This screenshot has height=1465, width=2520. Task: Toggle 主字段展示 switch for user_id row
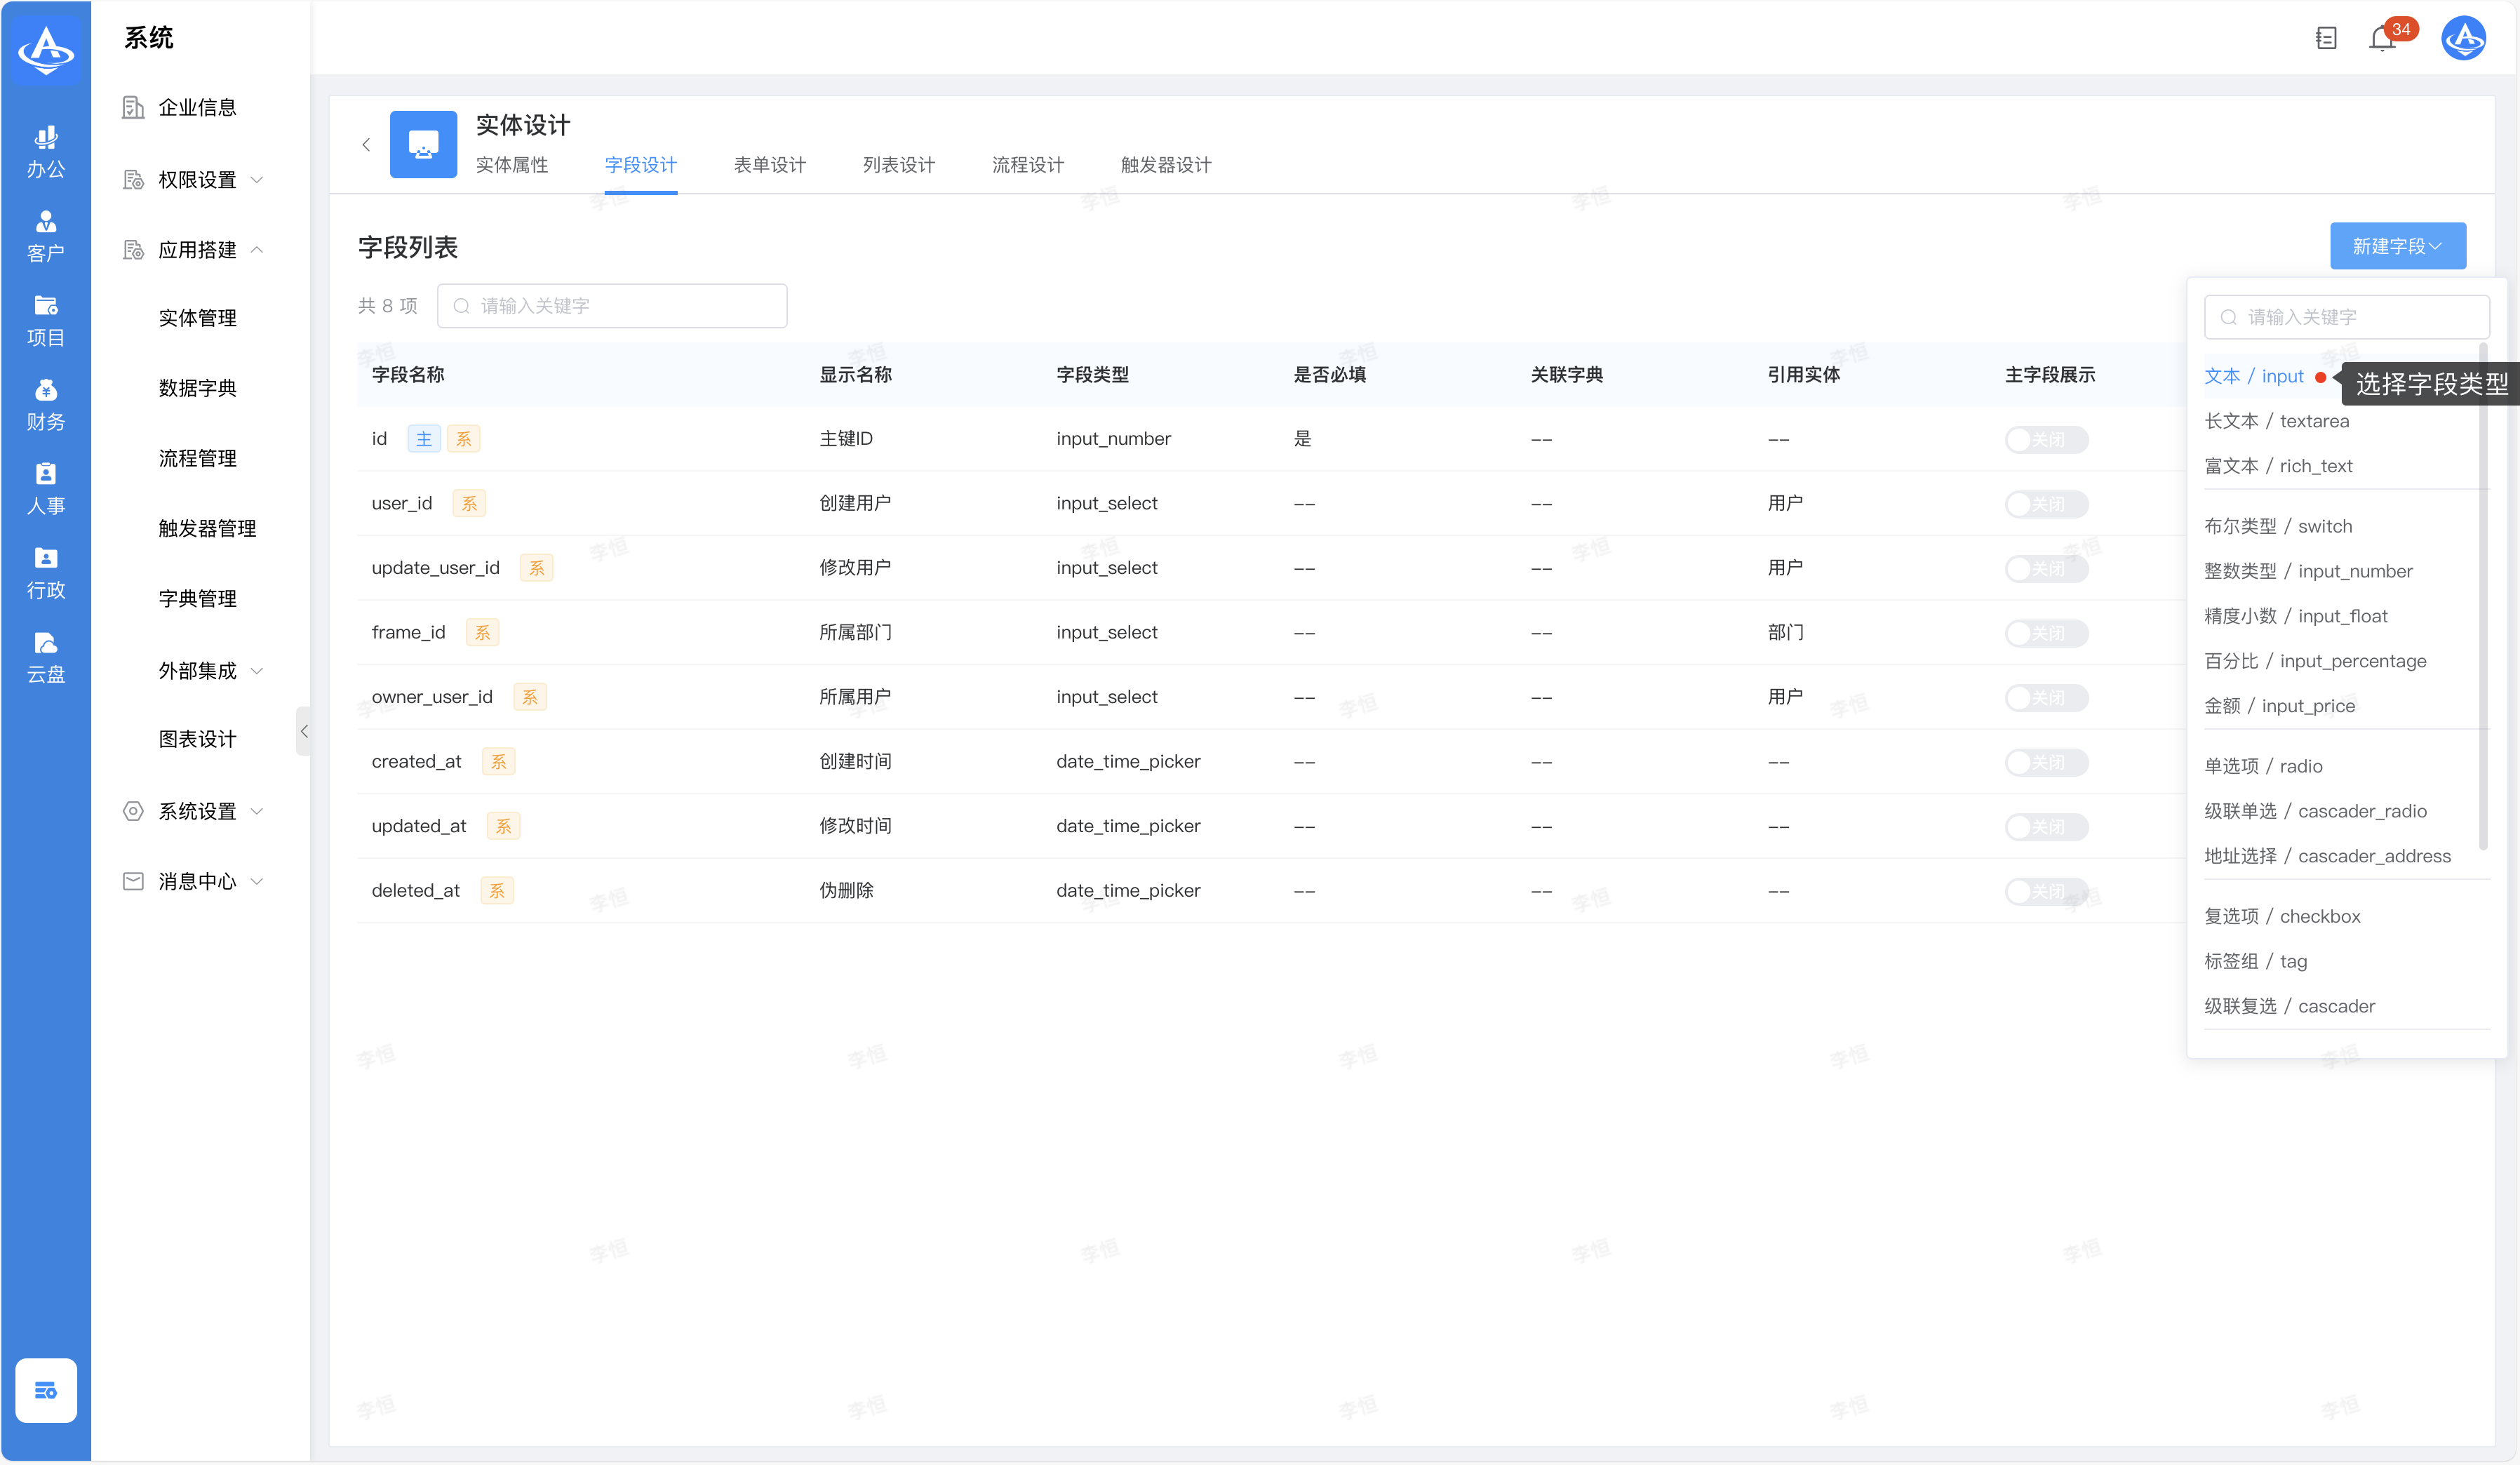2046,504
